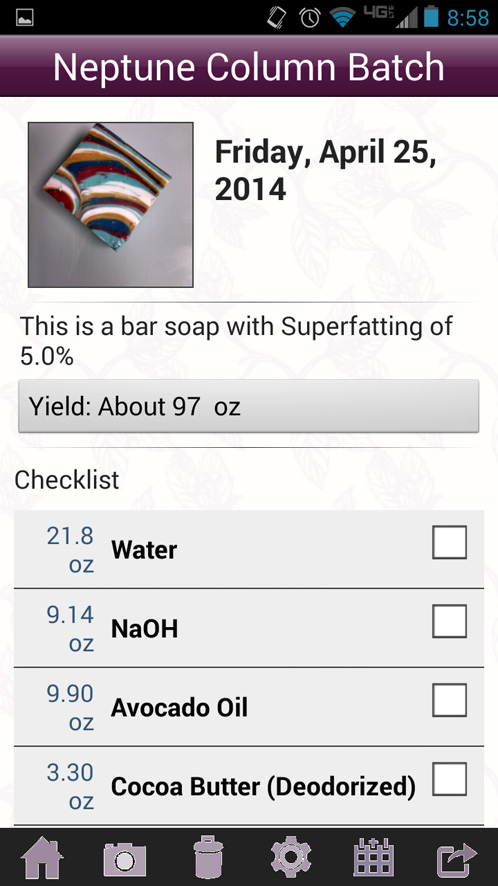Viewport: 498px width, 886px height.
Task: Open the swirled soap bar thumbnail
Action: point(111,205)
